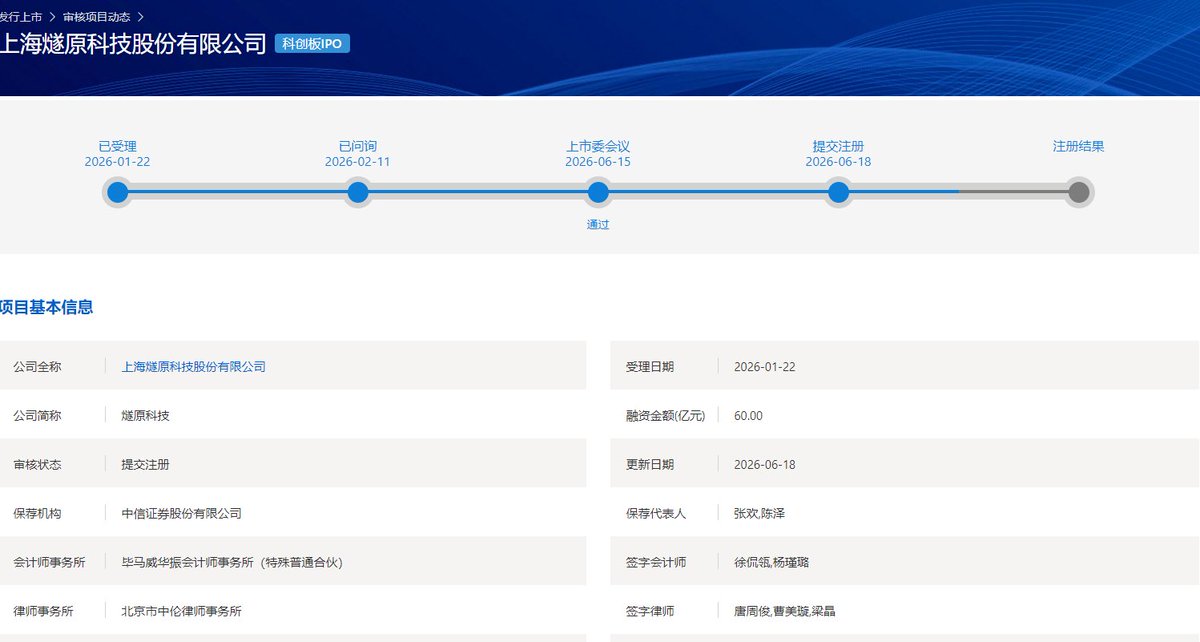Click the 已受理 stage label
1200x642 pixels.
[117, 146]
